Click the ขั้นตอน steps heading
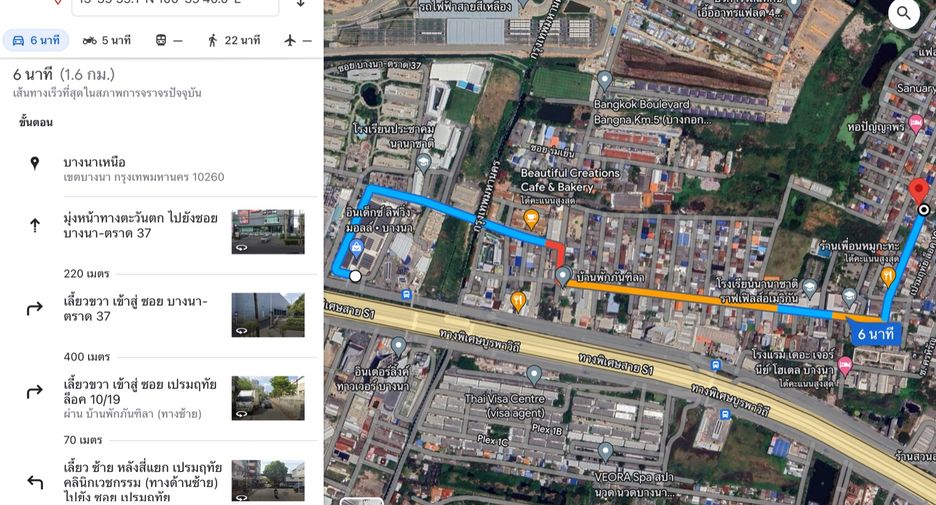The image size is (936, 505). coord(36,122)
